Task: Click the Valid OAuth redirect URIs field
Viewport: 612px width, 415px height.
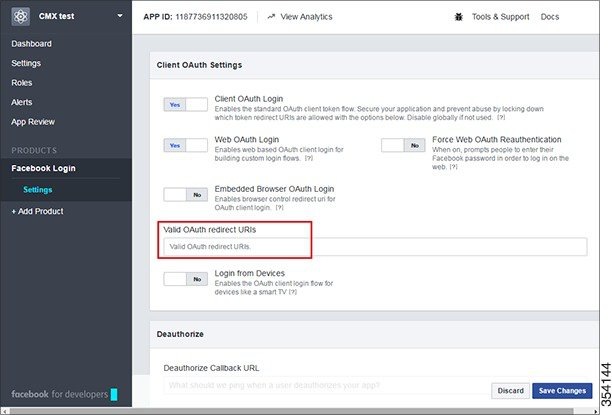Action: (375, 247)
